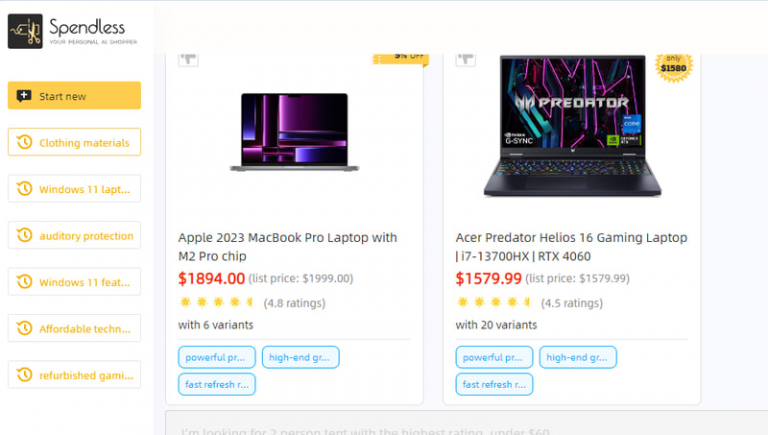
Task: Click the chat-plus icon on Start new
Action: (x=24, y=96)
